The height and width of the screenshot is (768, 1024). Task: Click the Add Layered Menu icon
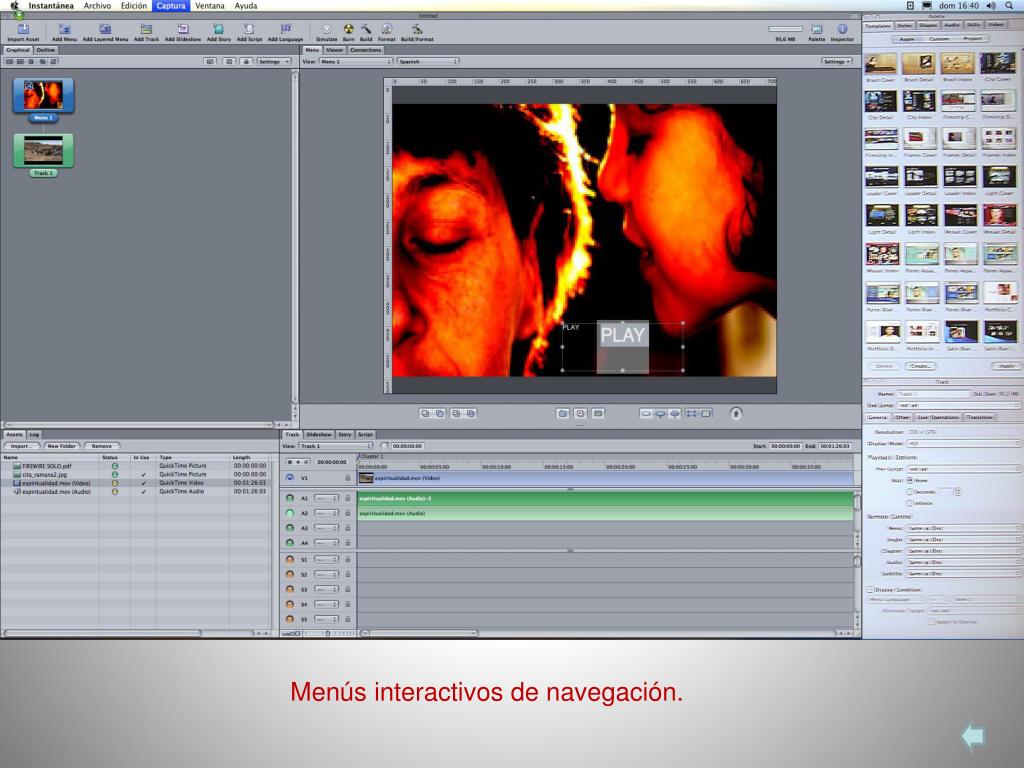[104, 29]
